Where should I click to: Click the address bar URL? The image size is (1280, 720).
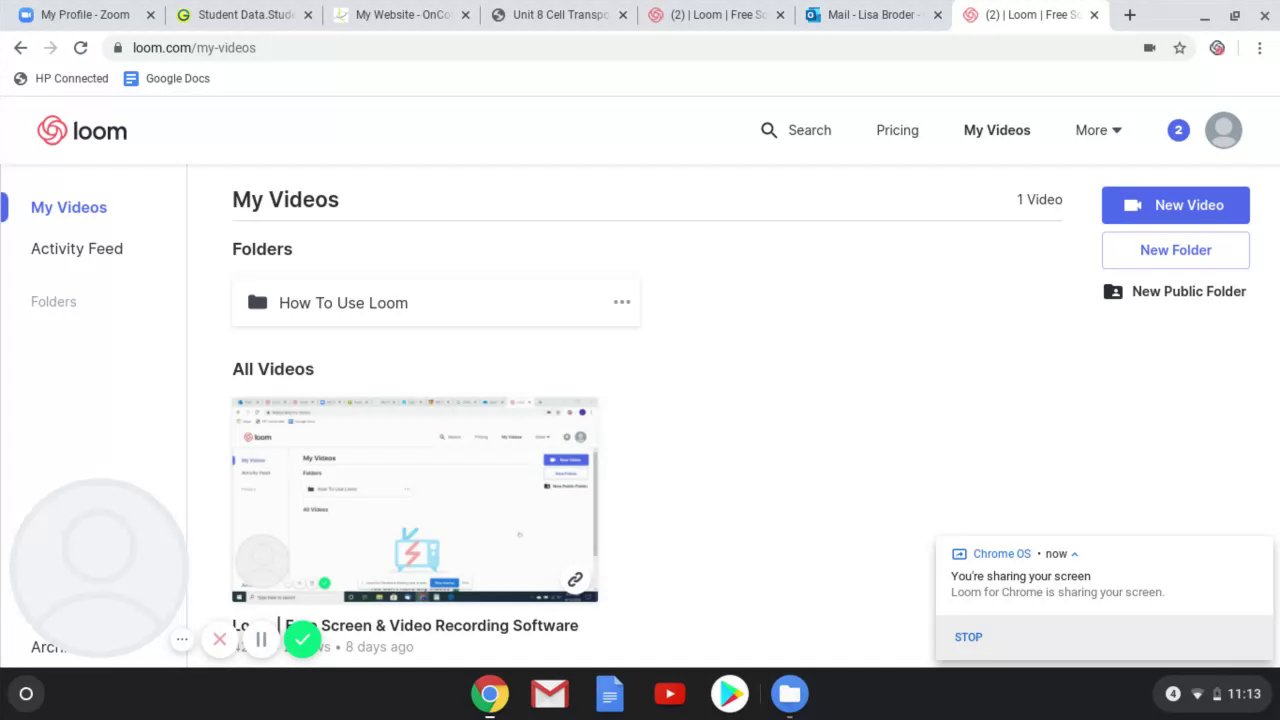click(194, 48)
